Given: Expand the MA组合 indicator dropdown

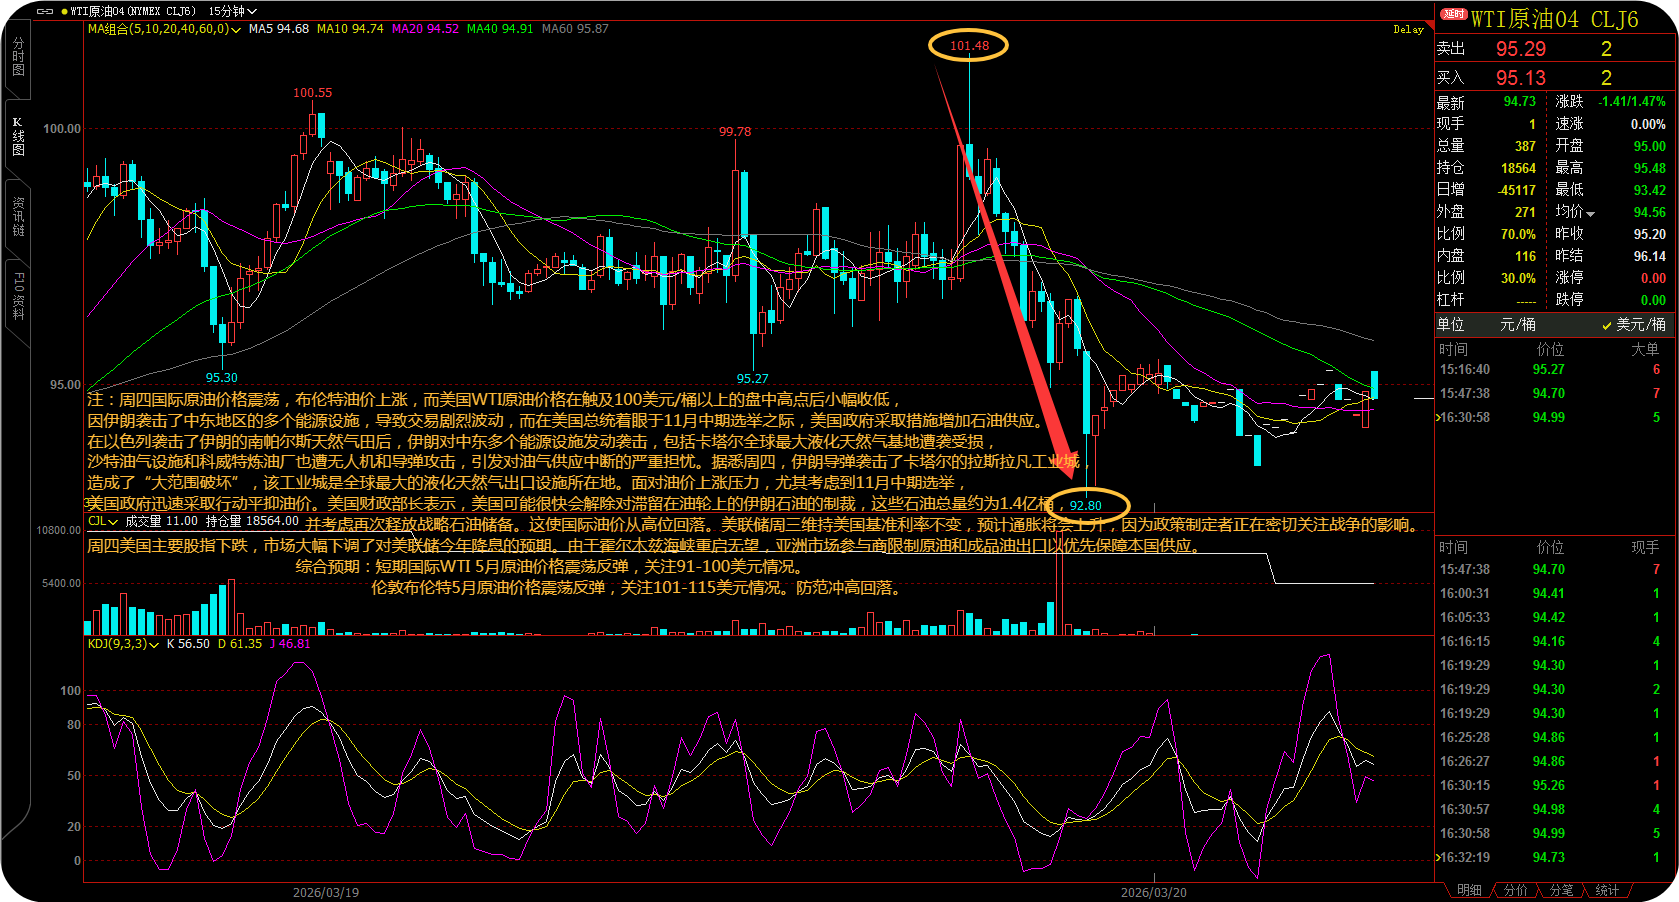Looking at the screenshot, I should click(236, 29).
